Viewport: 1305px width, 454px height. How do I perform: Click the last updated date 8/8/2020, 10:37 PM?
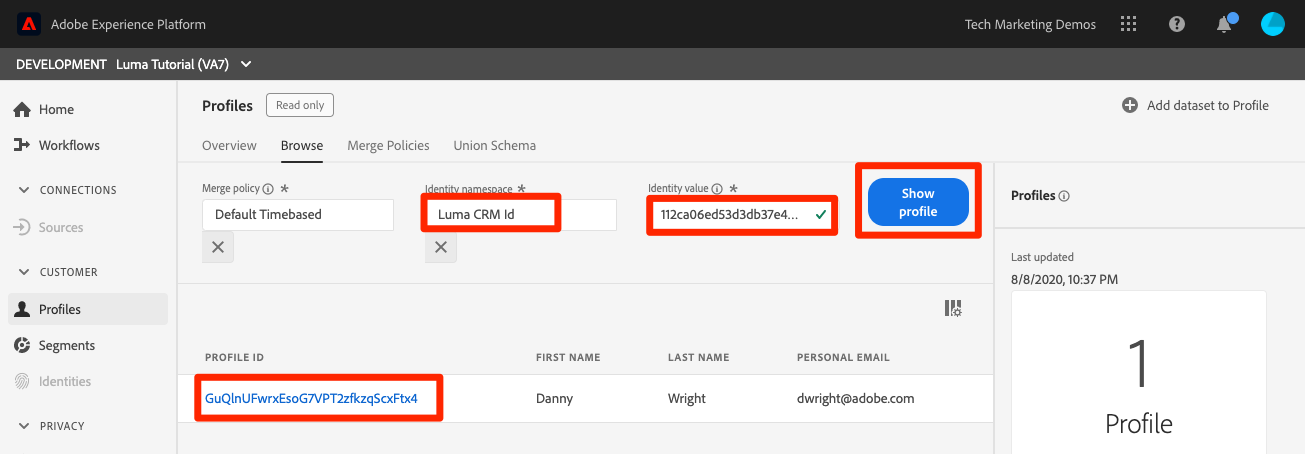coord(1065,279)
